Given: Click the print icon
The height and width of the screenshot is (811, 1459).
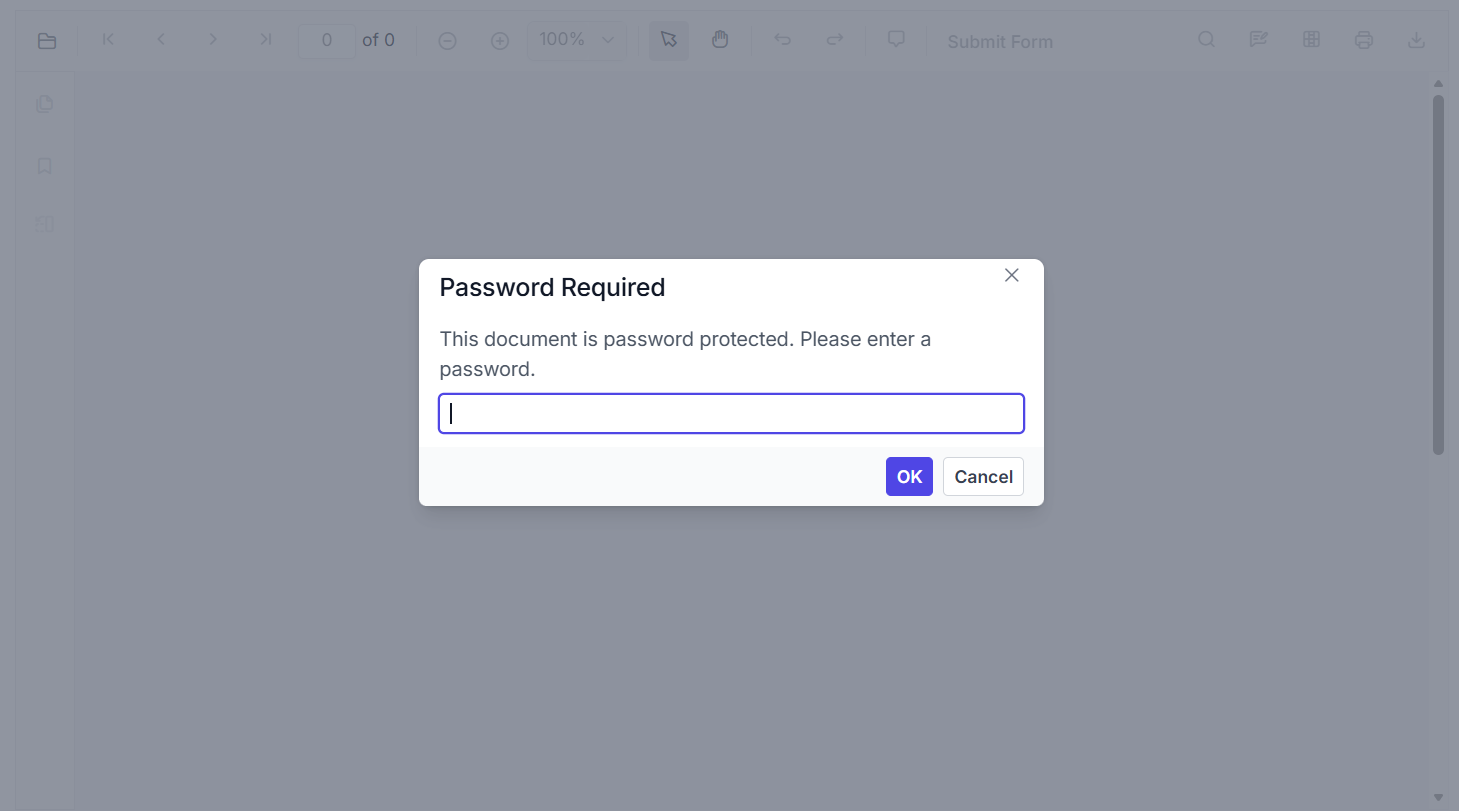Looking at the screenshot, I should 1364,39.
